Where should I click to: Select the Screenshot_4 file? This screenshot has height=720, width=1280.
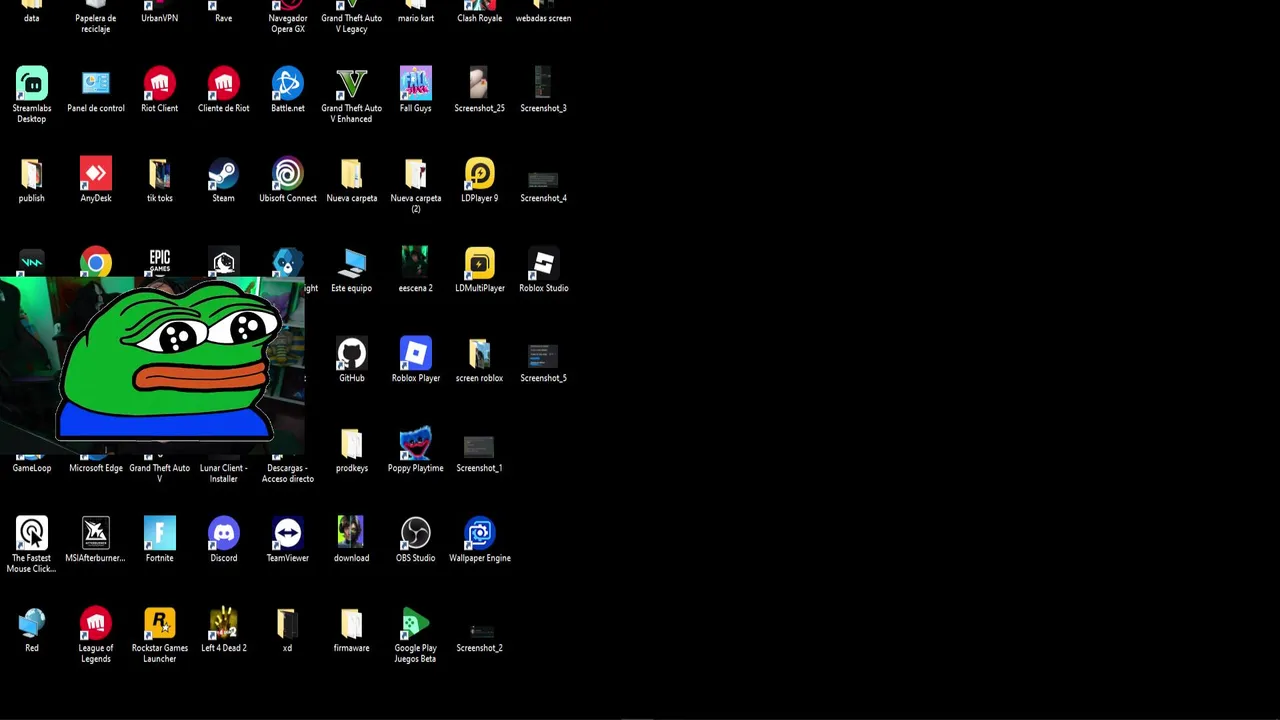(543, 180)
